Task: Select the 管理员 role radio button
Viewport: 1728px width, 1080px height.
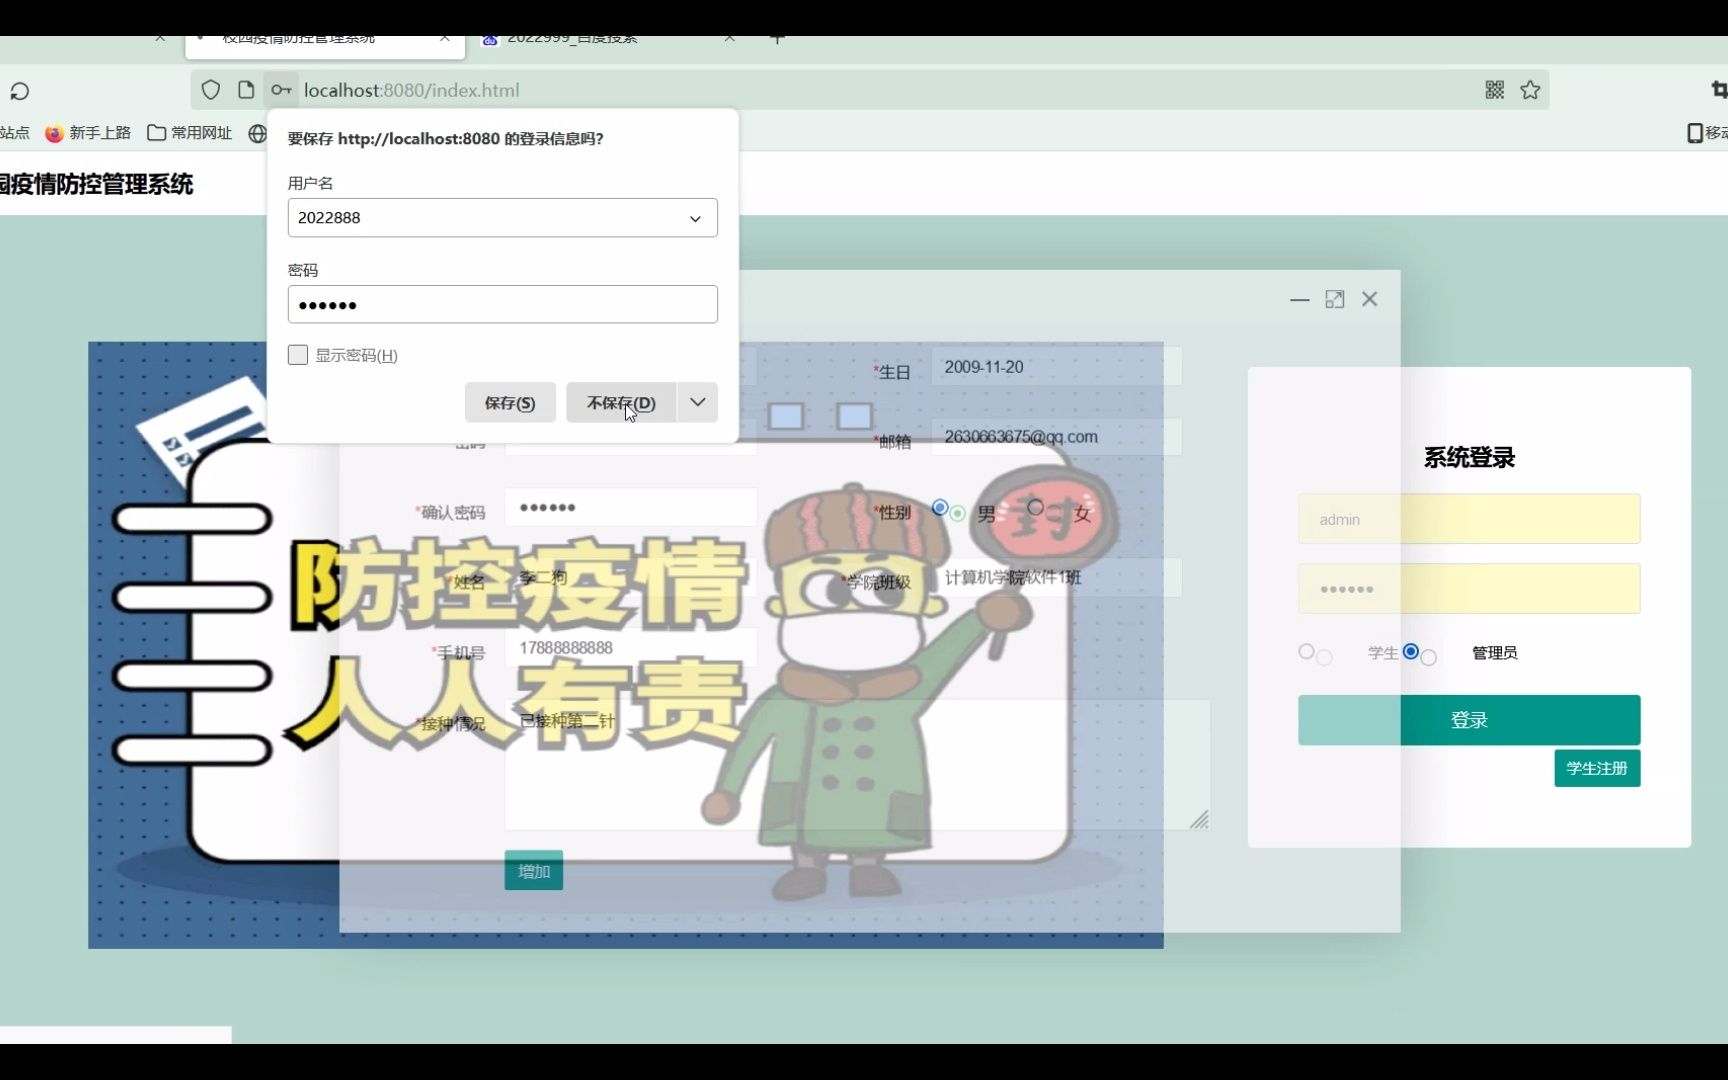Action: (x=1411, y=652)
